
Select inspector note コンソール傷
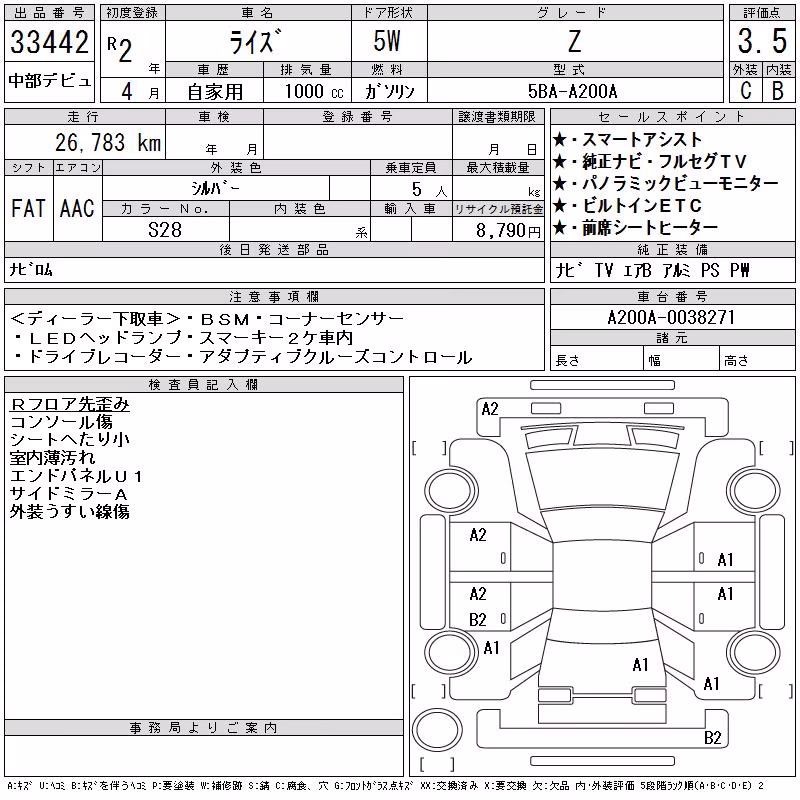61,422
